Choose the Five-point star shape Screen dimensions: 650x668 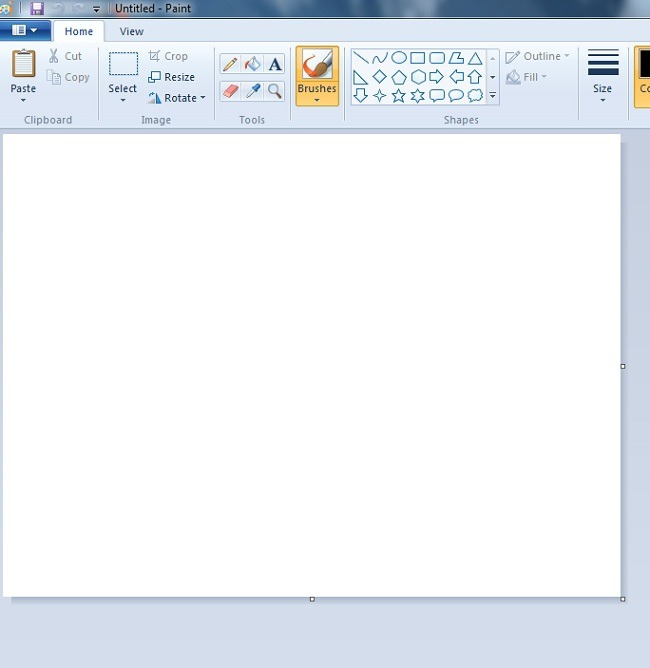pos(399,95)
